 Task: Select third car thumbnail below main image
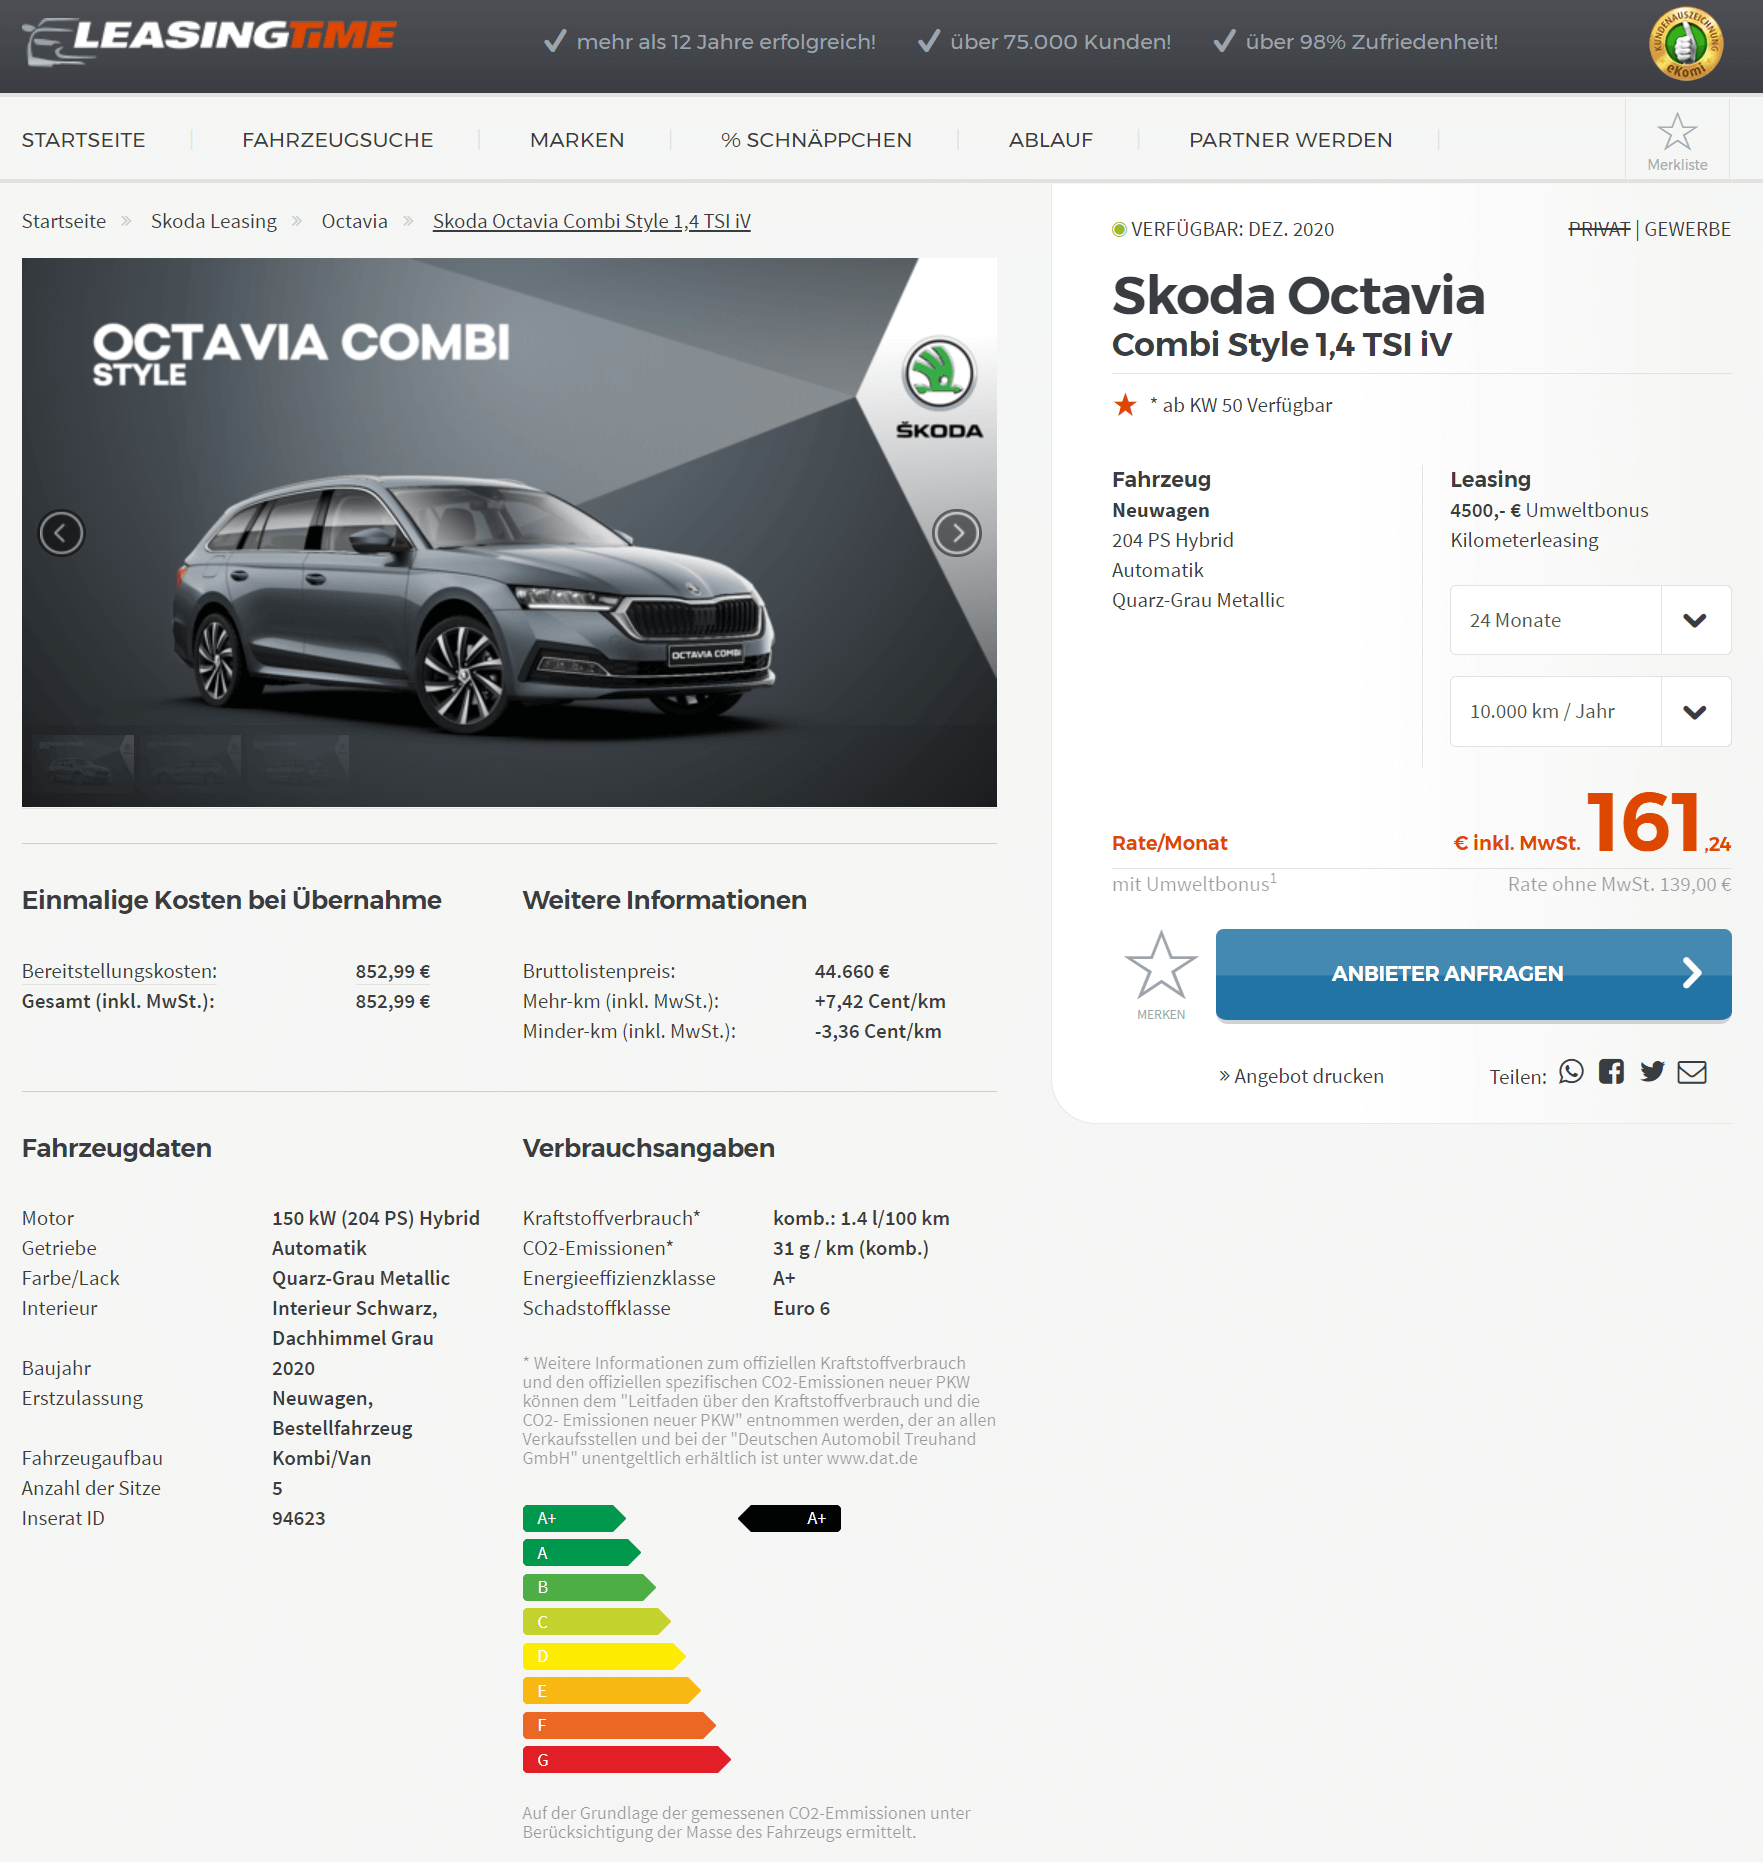pos(299,765)
